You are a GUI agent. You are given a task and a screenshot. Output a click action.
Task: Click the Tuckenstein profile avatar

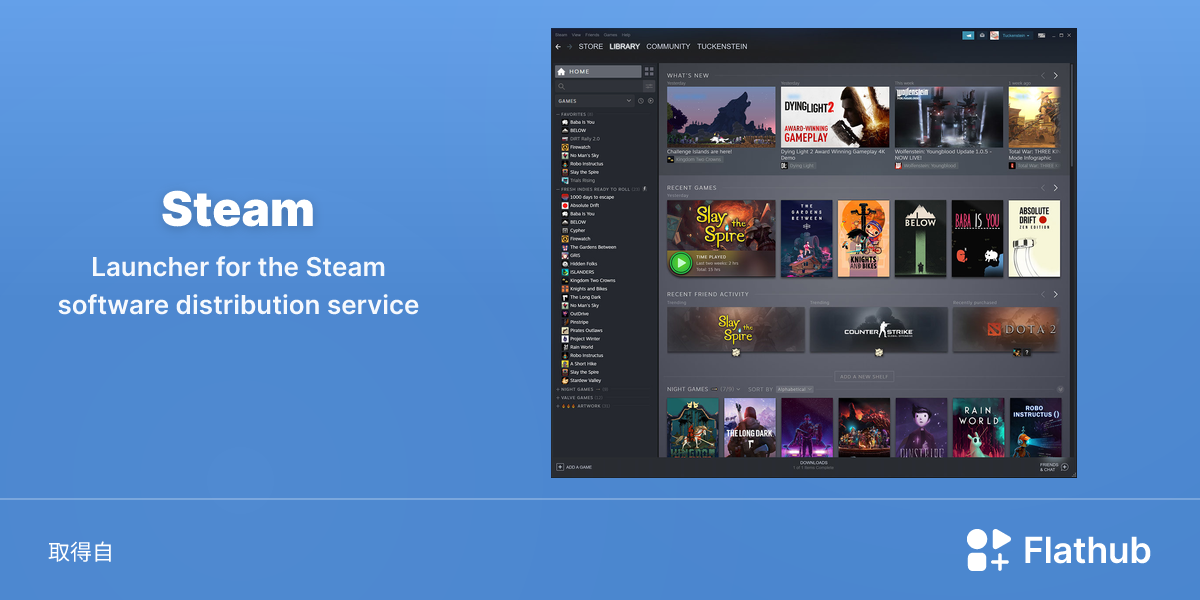coord(994,35)
